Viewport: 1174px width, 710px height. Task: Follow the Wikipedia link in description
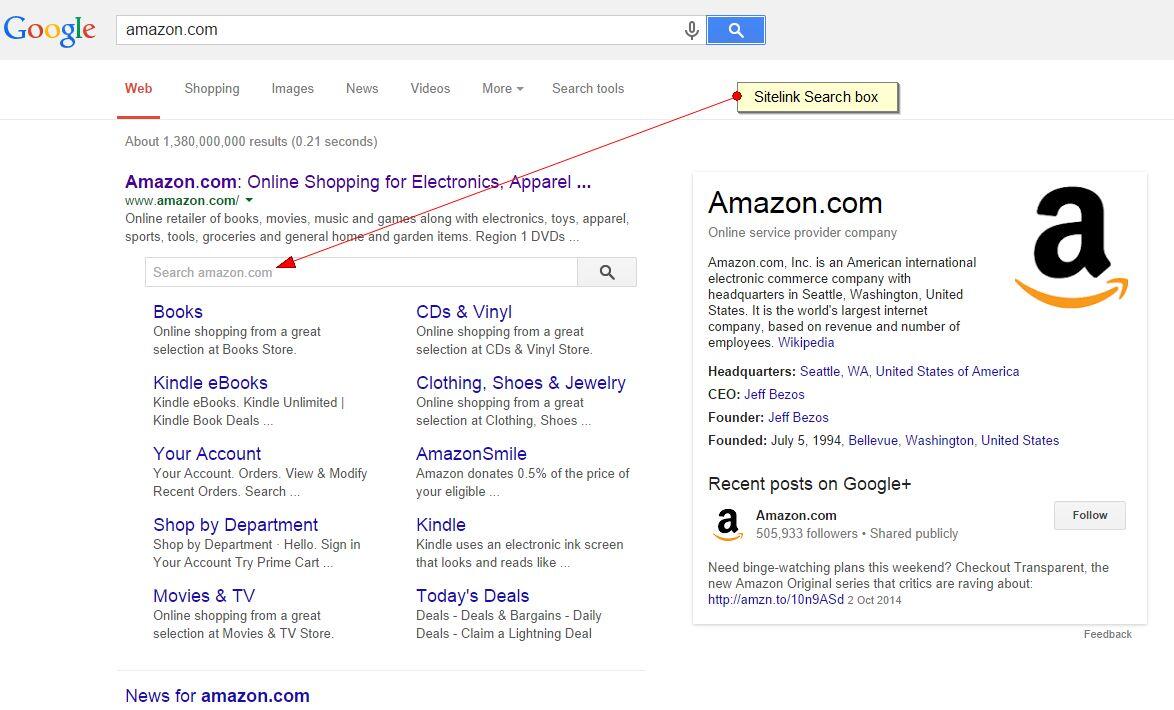tap(806, 342)
